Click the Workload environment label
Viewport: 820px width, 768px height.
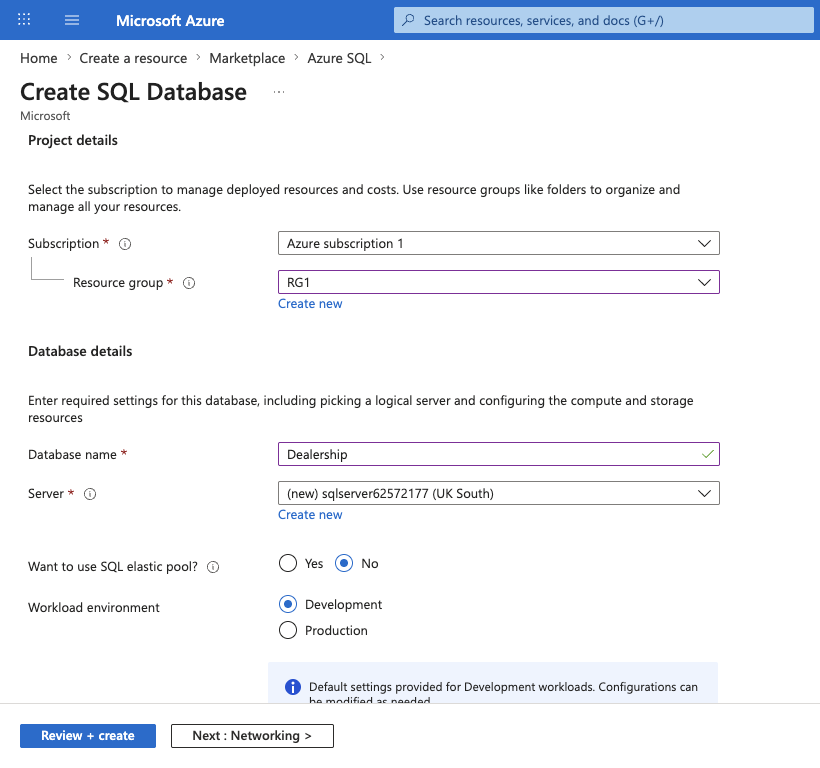point(94,607)
